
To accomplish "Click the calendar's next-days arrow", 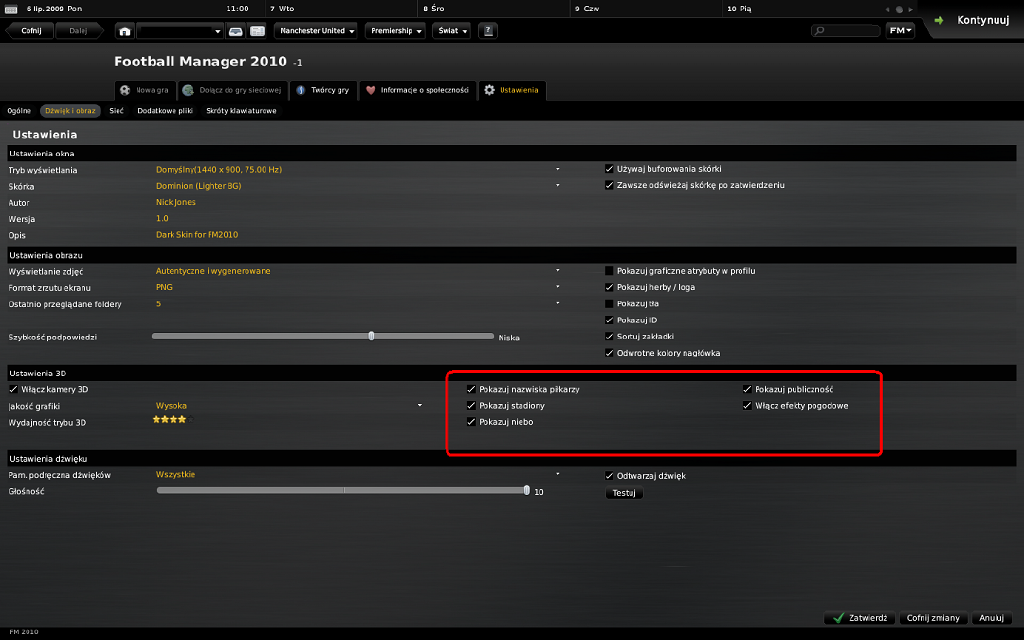I will 910,9.
